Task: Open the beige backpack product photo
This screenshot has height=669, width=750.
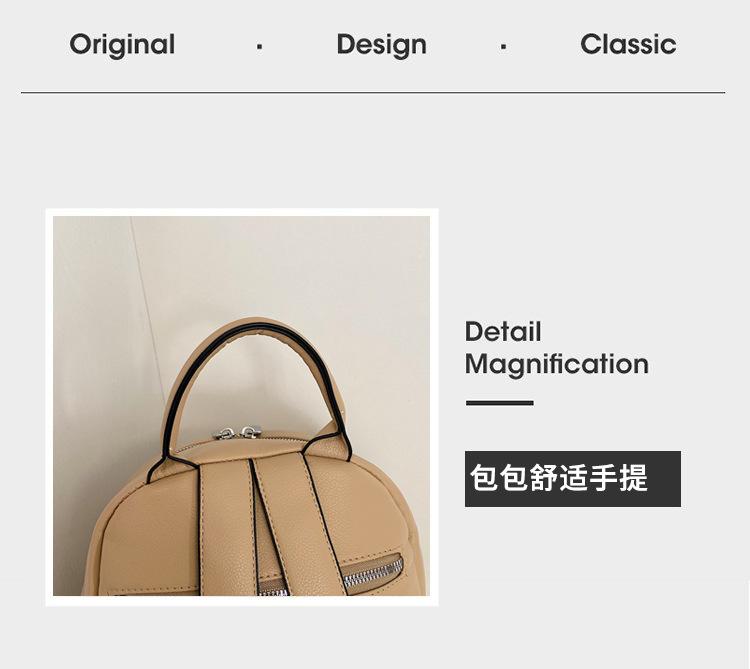Action: (242, 406)
